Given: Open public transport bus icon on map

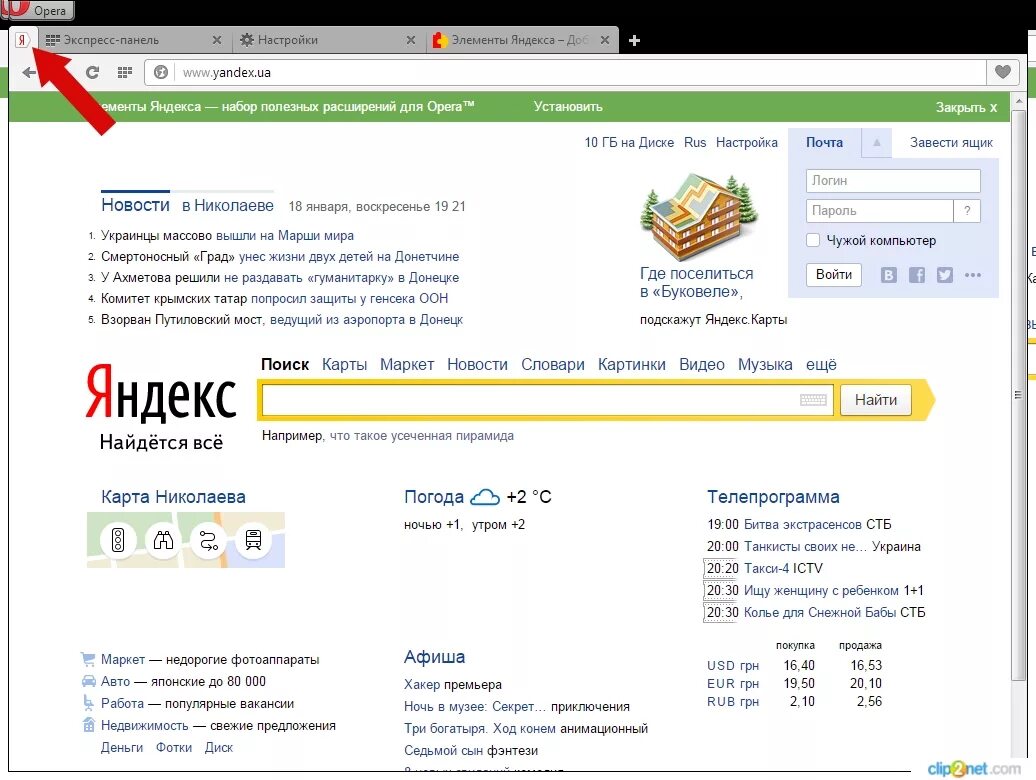Looking at the screenshot, I should pos(254,540).
